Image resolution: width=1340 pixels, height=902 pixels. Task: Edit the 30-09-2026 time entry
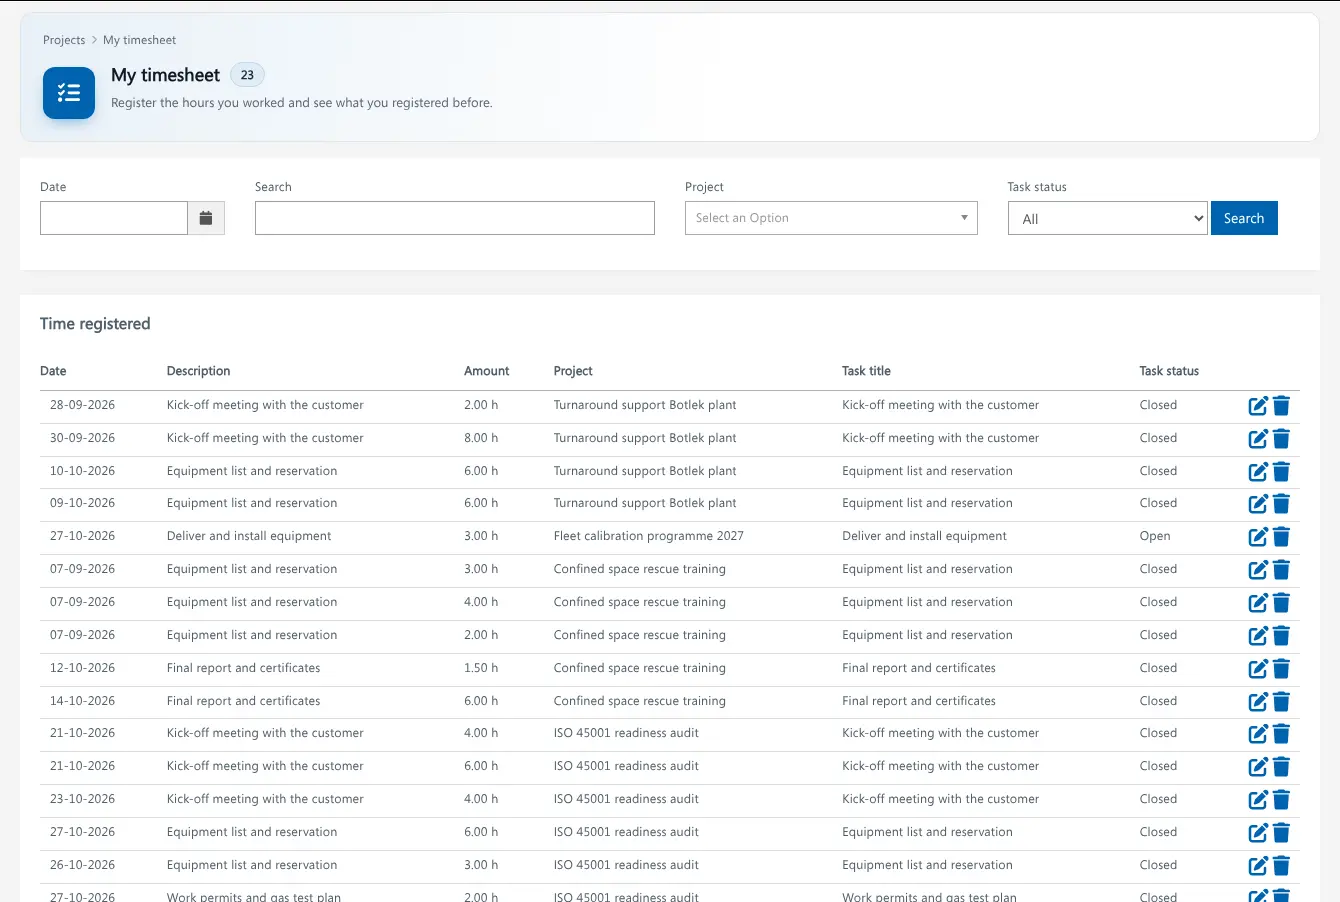pos(1258,439)
